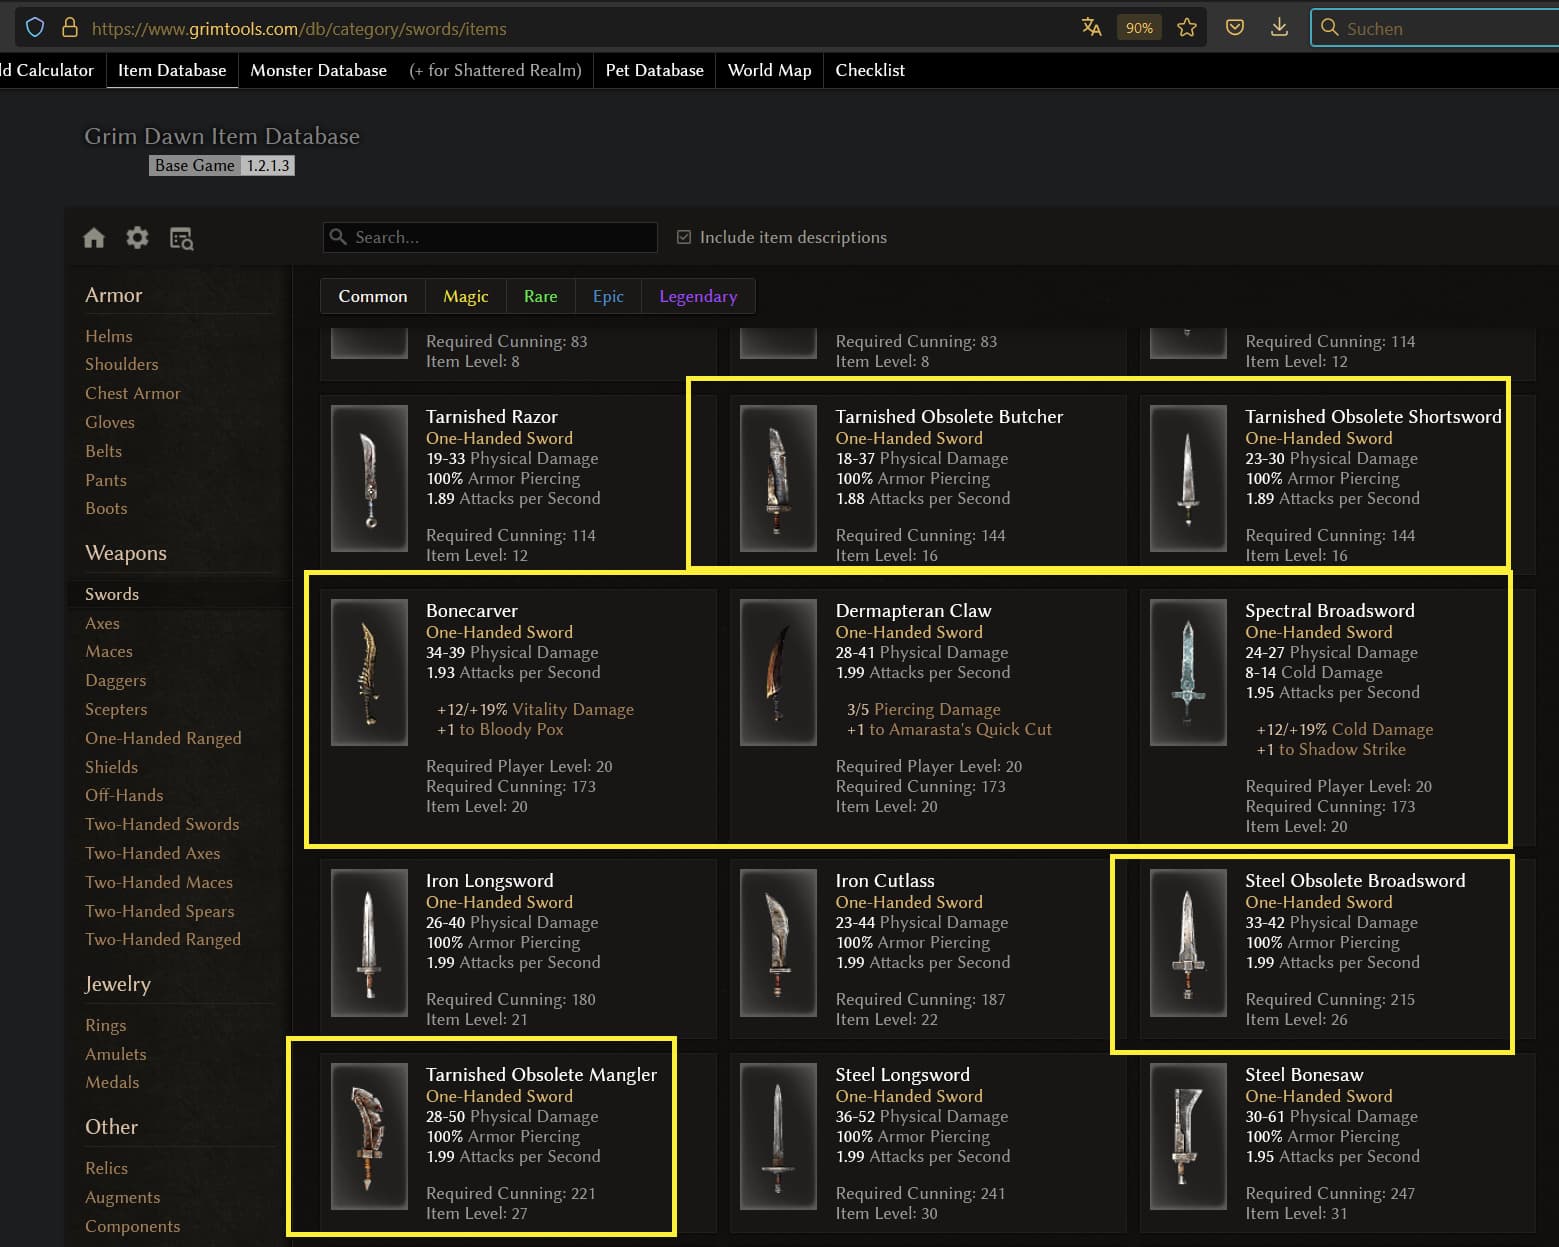Click the shield tracking protection icon
The height and width of the screenshot is (1247, 1559).
[35, 27]
